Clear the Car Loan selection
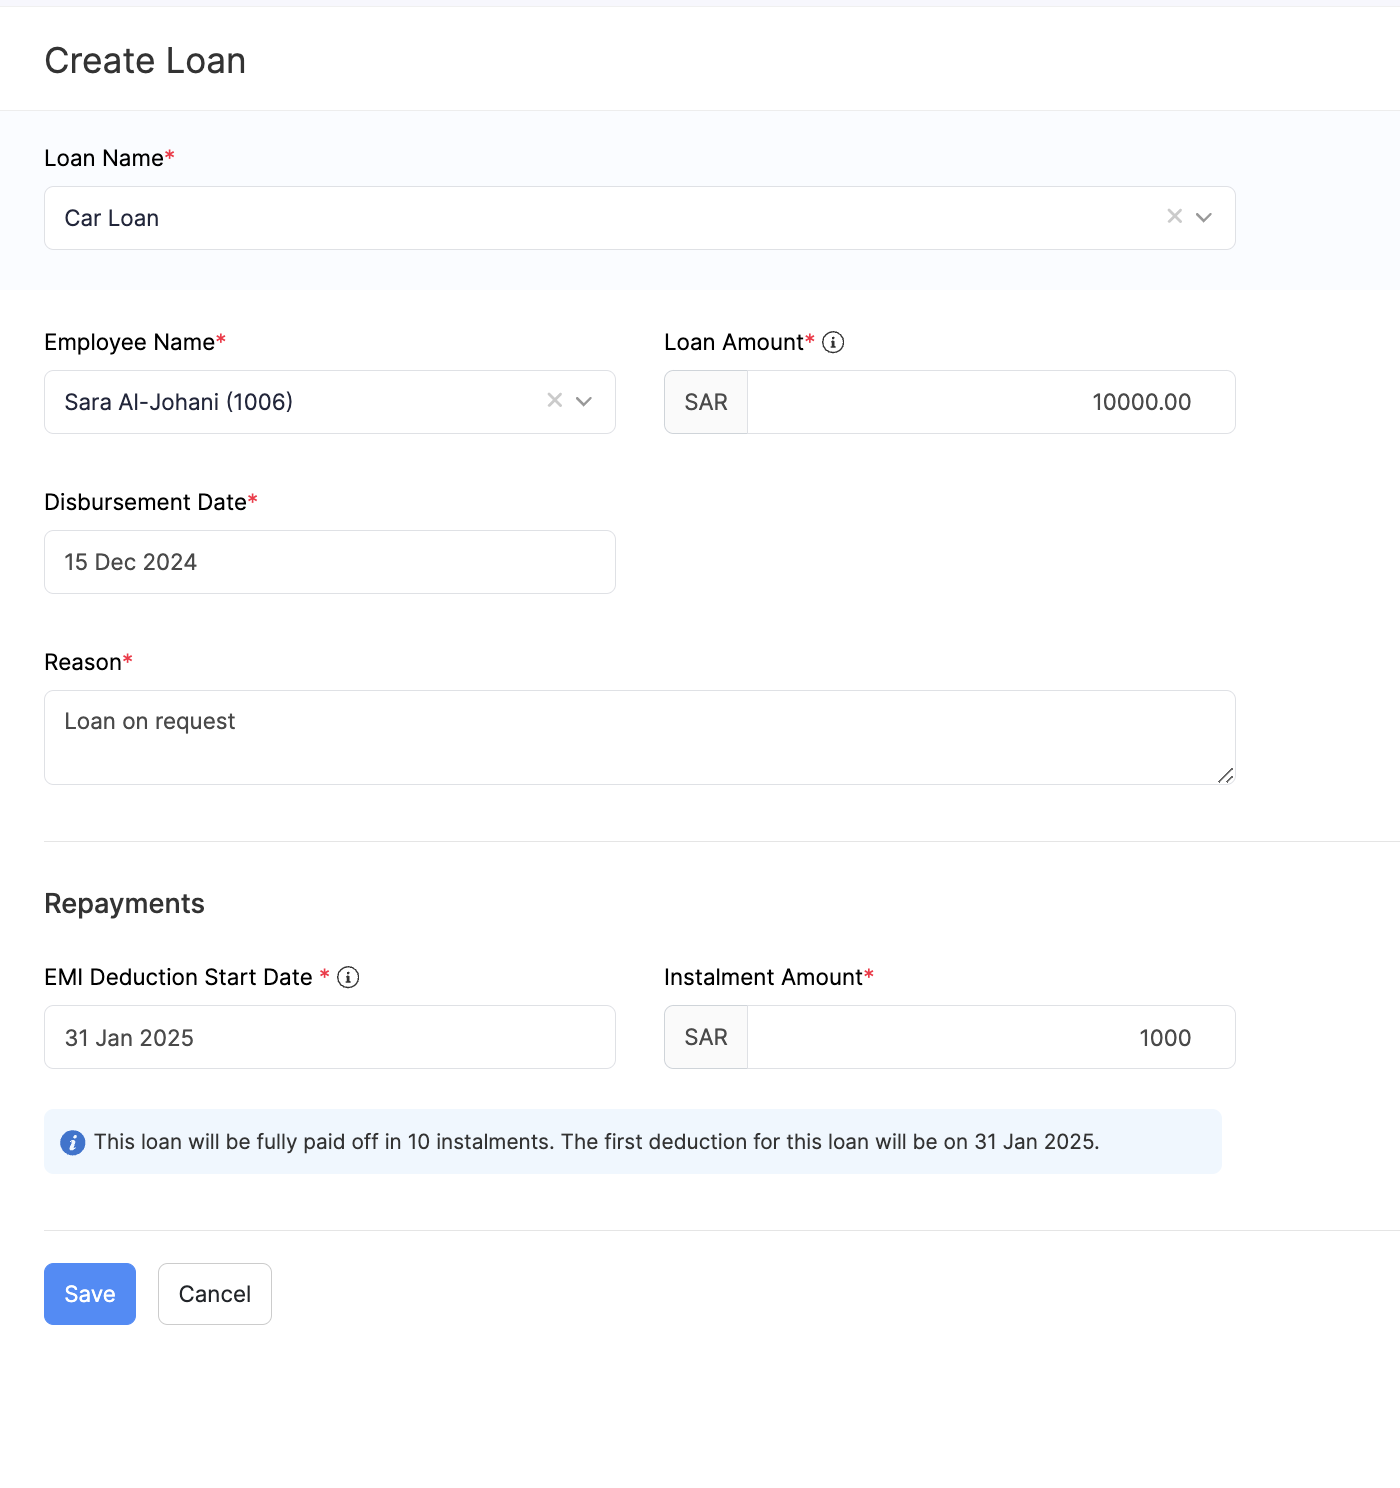 (1175, 216)
